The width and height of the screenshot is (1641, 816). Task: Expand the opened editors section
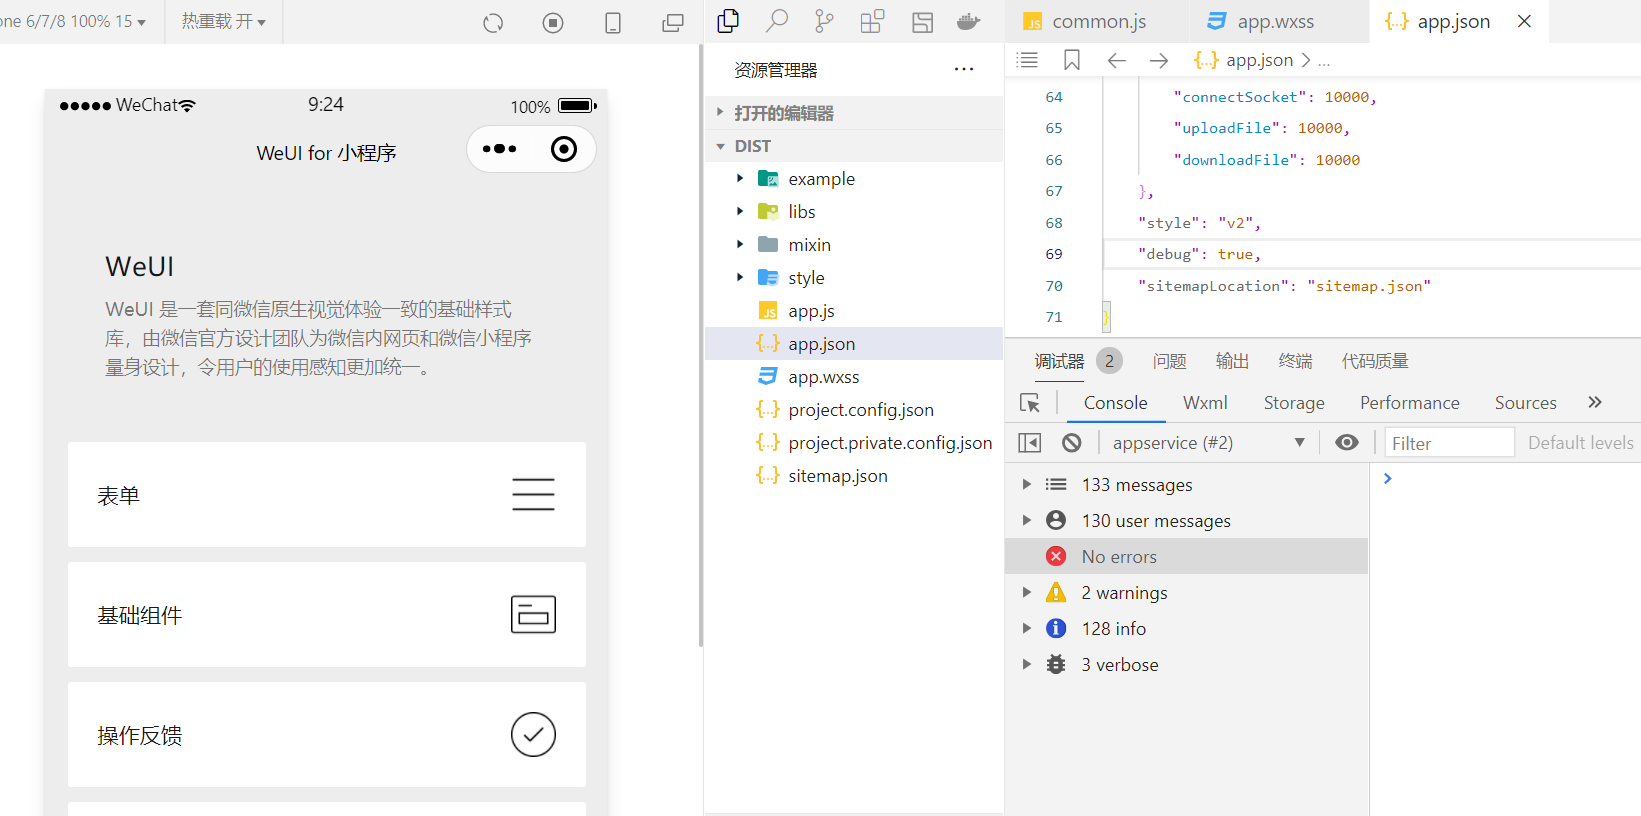tap(854, 113)
